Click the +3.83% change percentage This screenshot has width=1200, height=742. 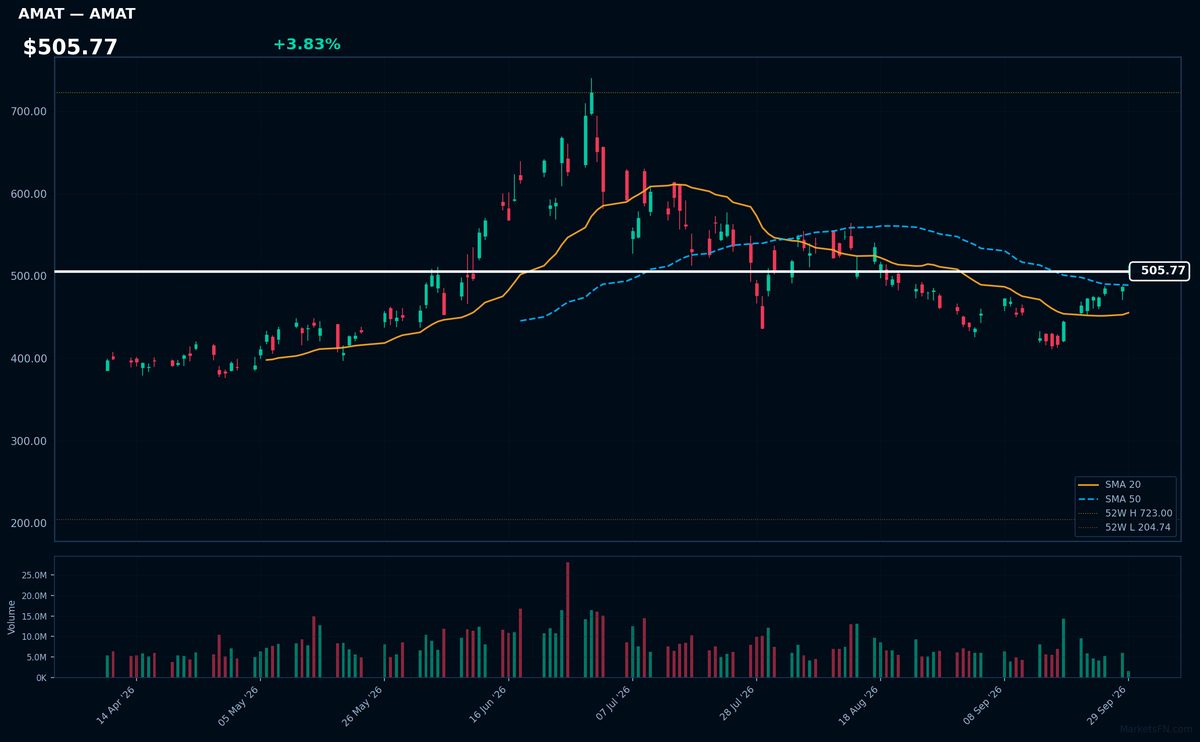307,44
